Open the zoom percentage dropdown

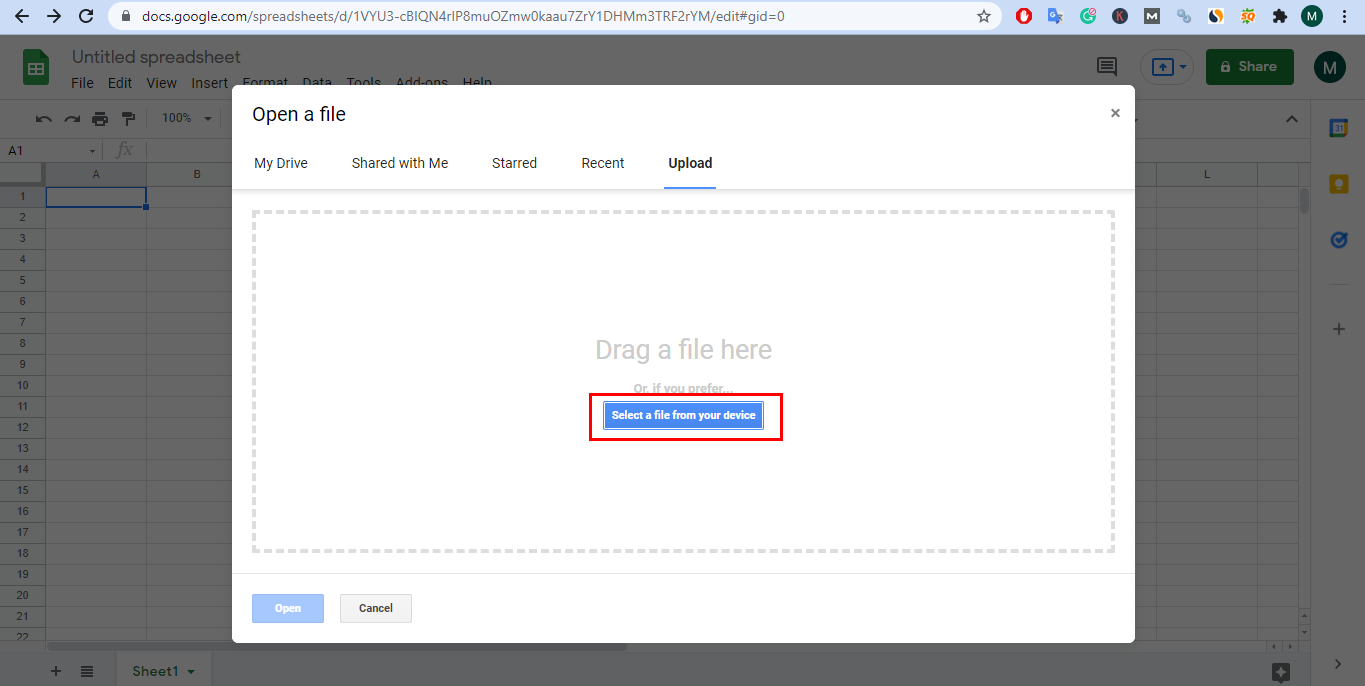click(185, 118)
